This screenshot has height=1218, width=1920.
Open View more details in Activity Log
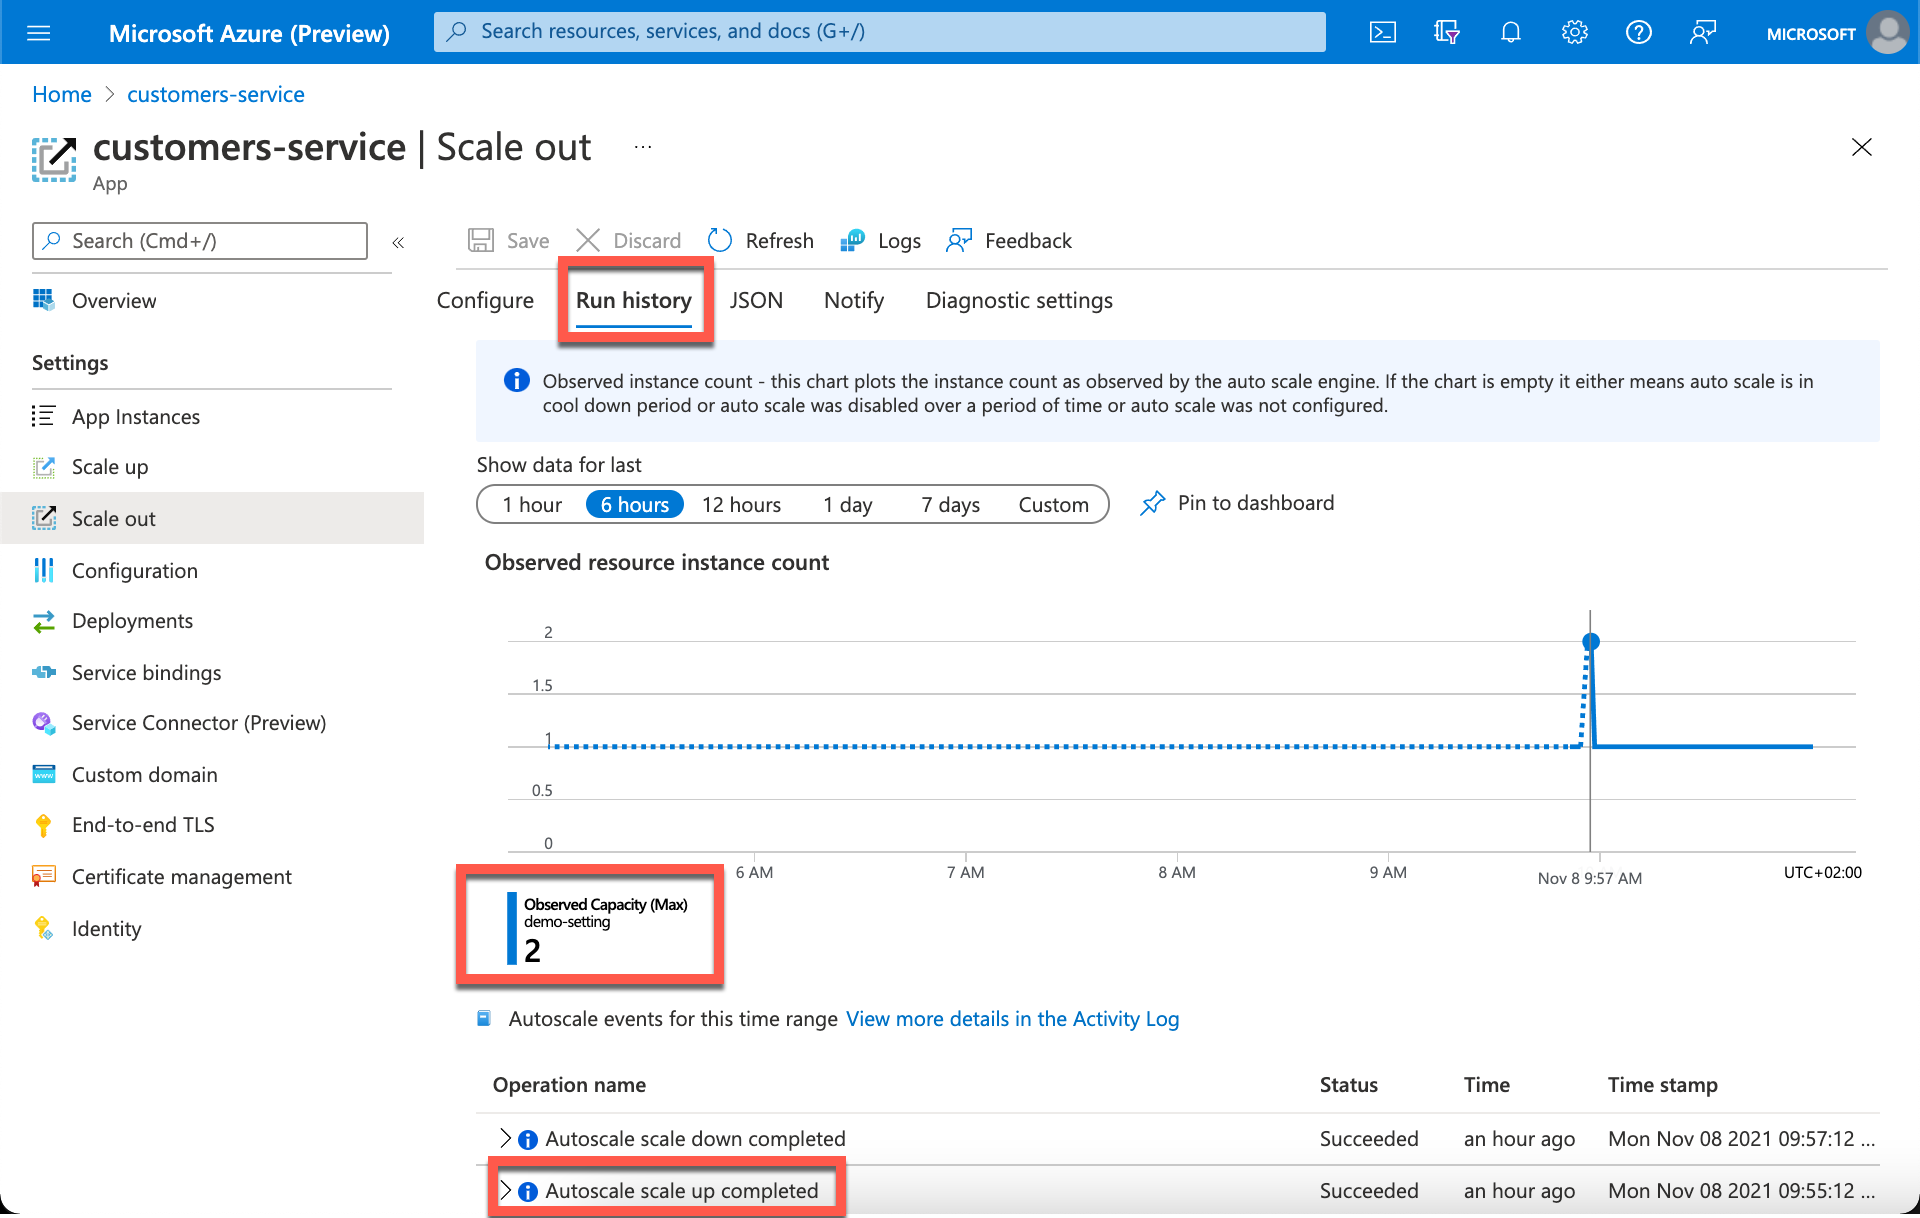[x=1012, y=1019]
